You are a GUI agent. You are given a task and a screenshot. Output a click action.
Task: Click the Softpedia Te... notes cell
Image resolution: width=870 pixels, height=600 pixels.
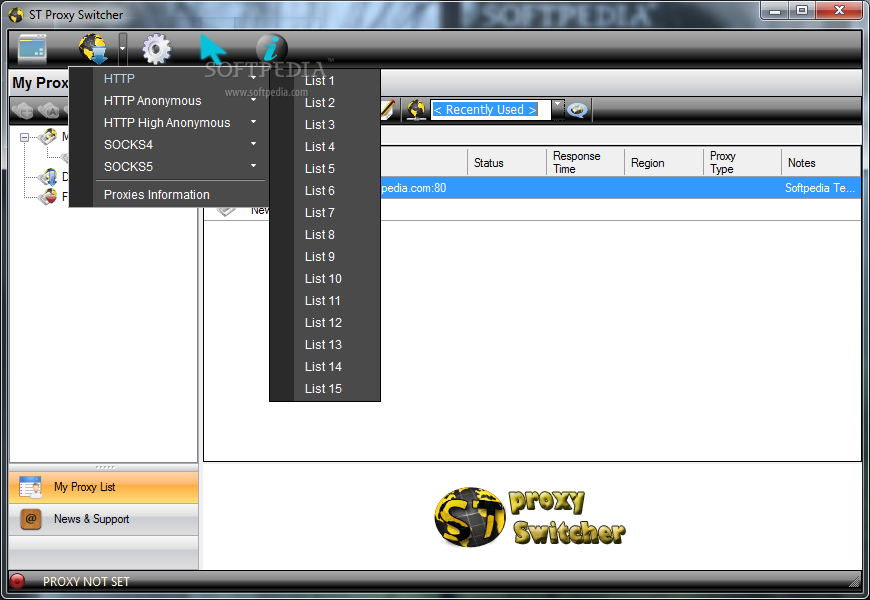(x=820, y=188)
